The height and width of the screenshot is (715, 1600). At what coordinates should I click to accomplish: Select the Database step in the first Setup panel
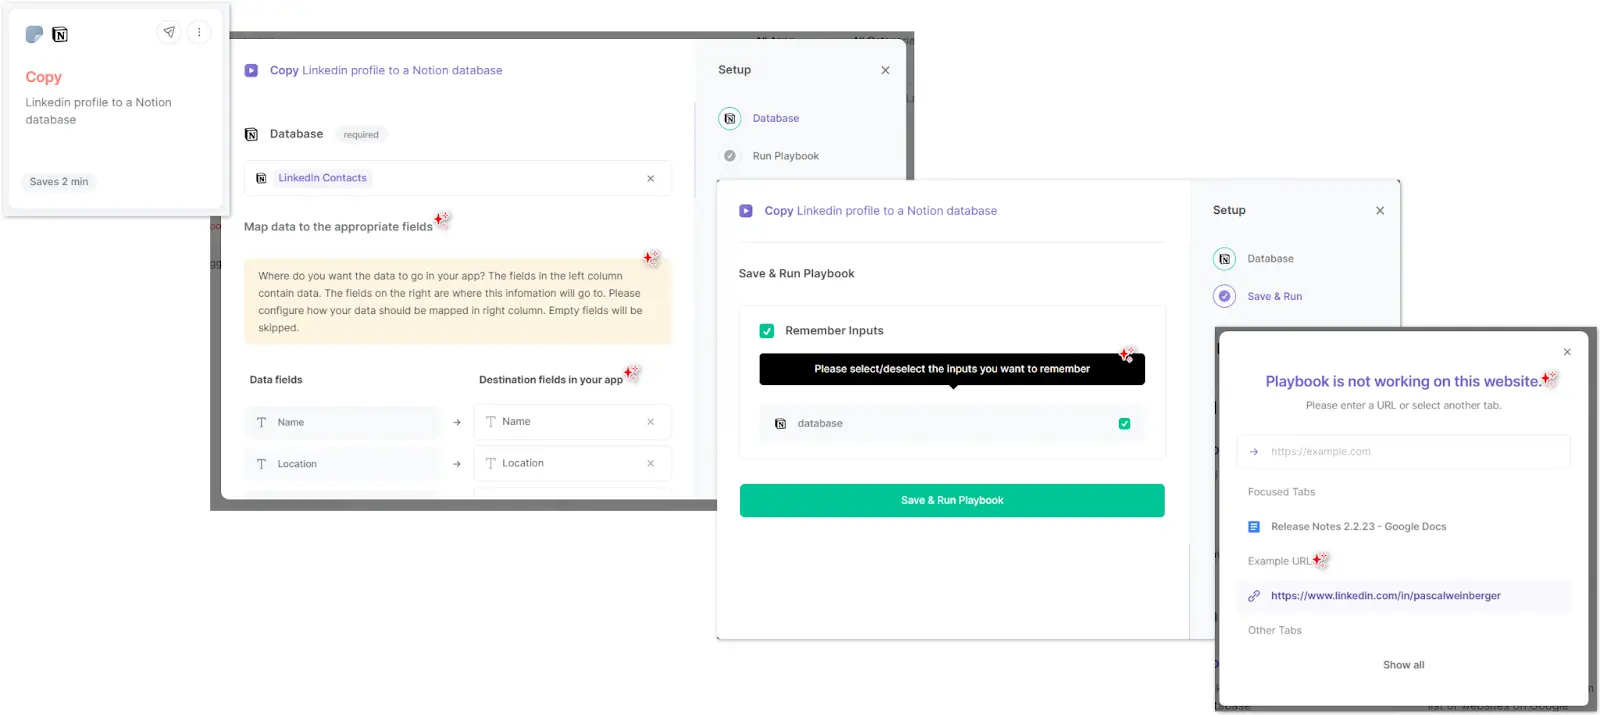(x=776, y=118)
